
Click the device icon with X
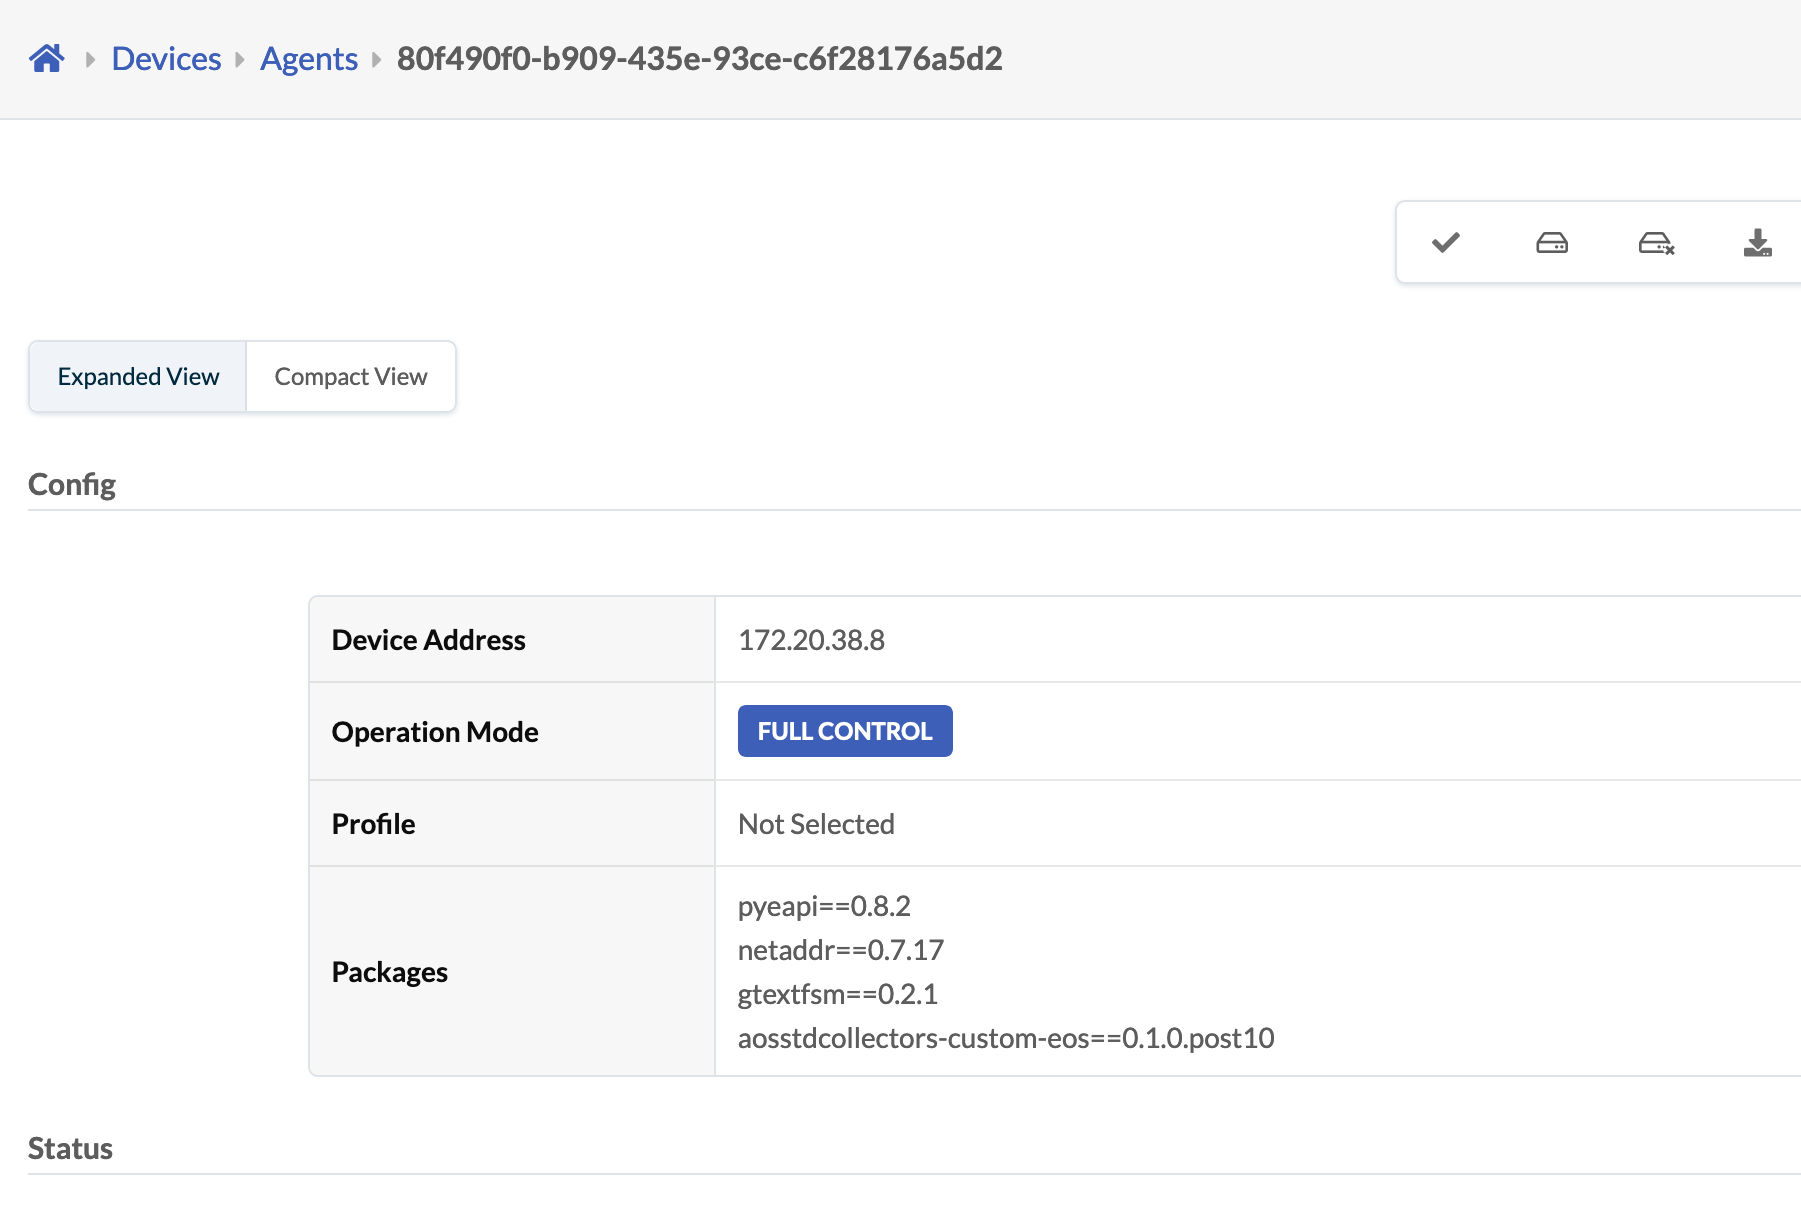point(1656,243)
